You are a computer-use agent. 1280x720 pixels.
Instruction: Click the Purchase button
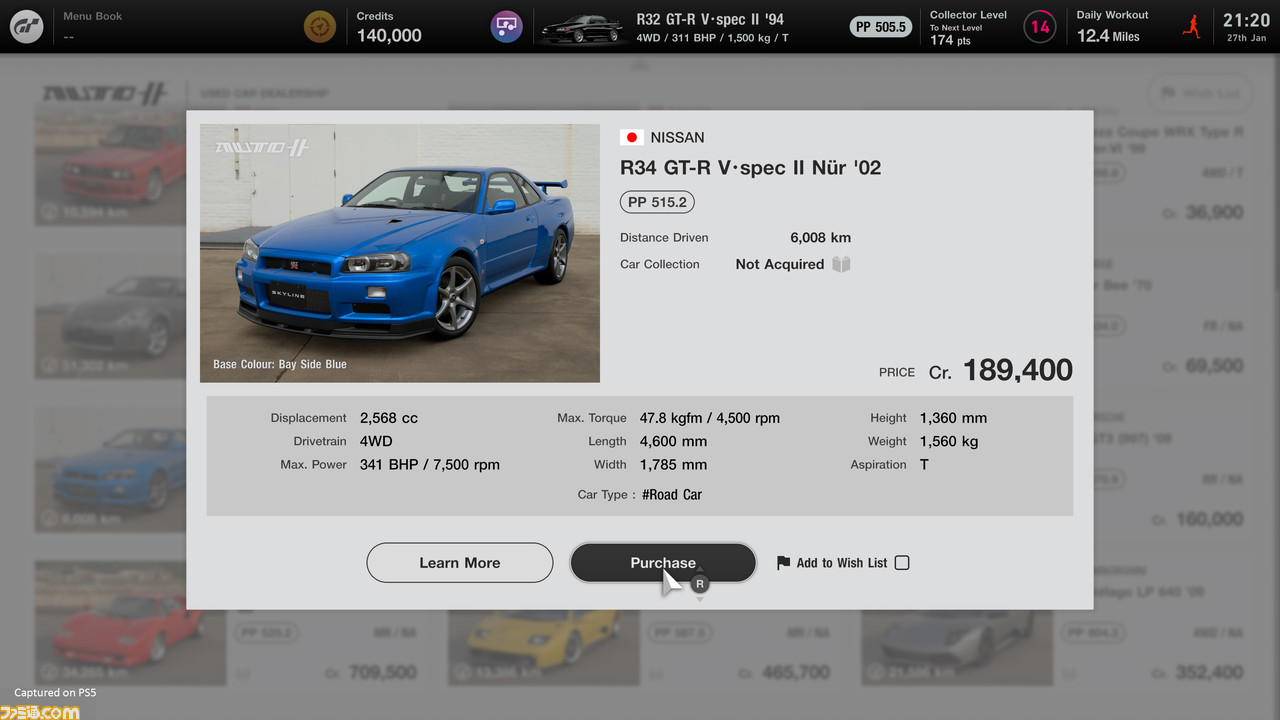663,563
